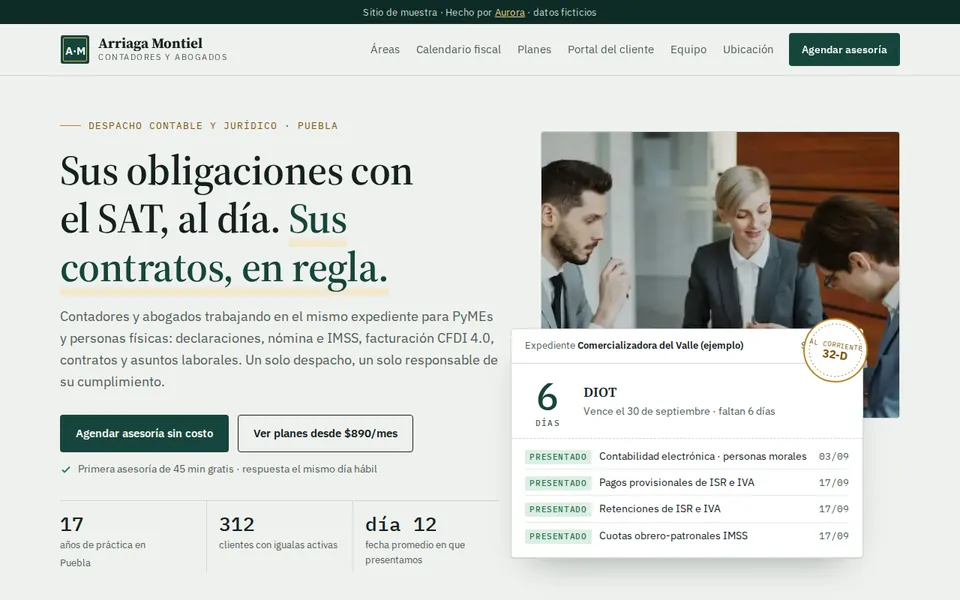This screenshot has height=600, width=960.
Task: Click the A·M logo icon
Action: click(x=75, y=50)
